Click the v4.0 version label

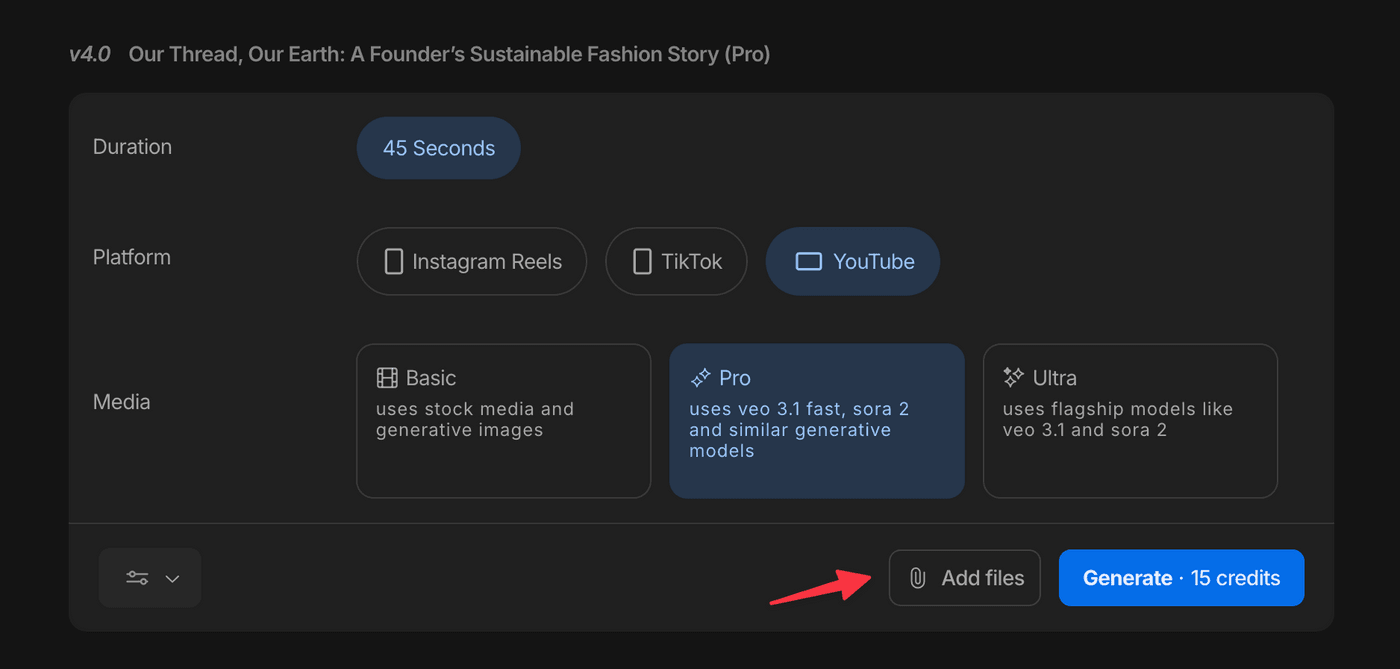(x=90, y=54)
